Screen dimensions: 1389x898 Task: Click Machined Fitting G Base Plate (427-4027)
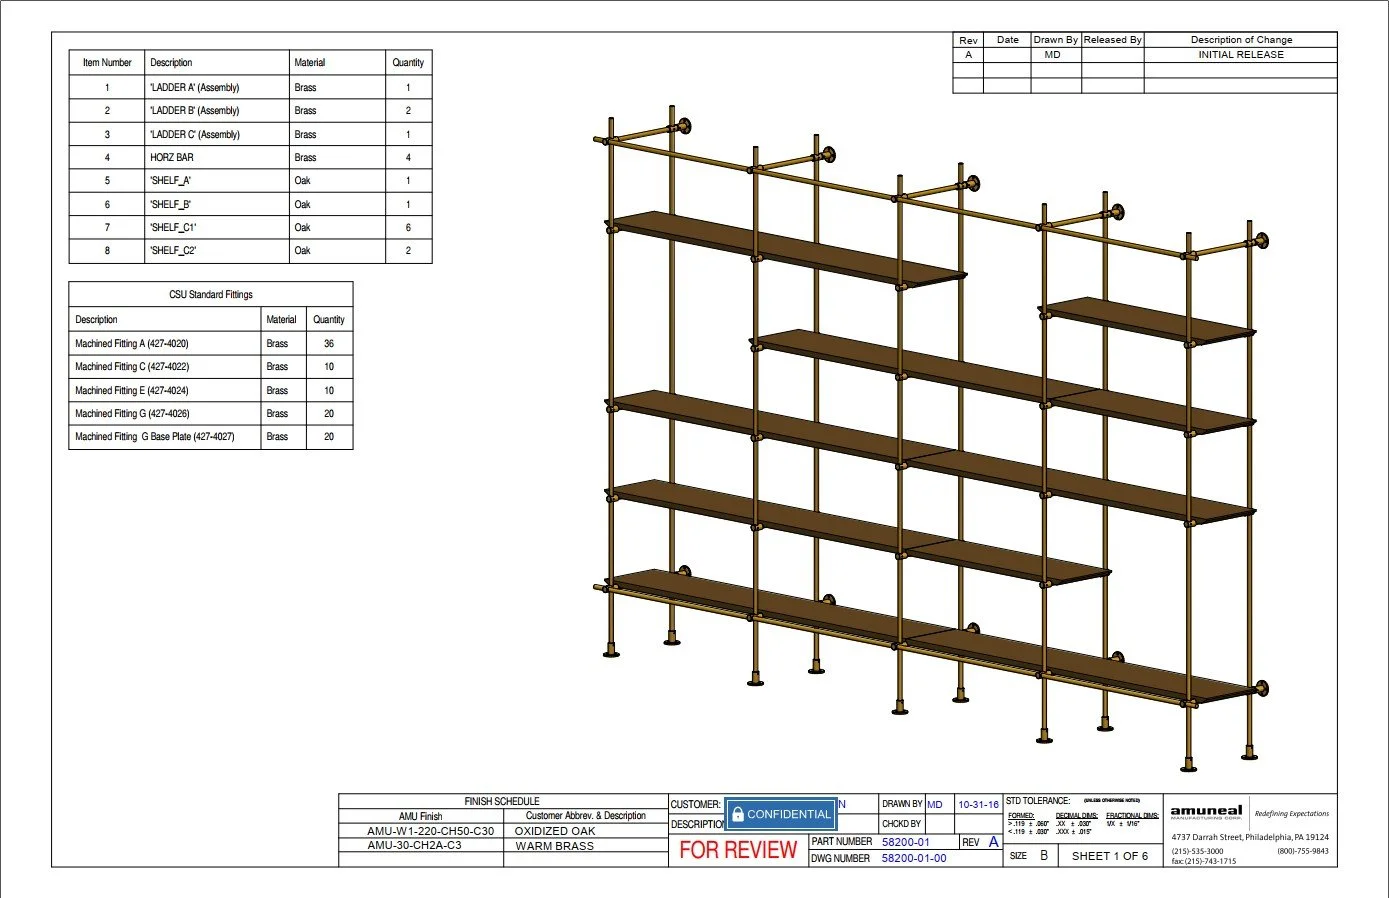tap(155, 437)
